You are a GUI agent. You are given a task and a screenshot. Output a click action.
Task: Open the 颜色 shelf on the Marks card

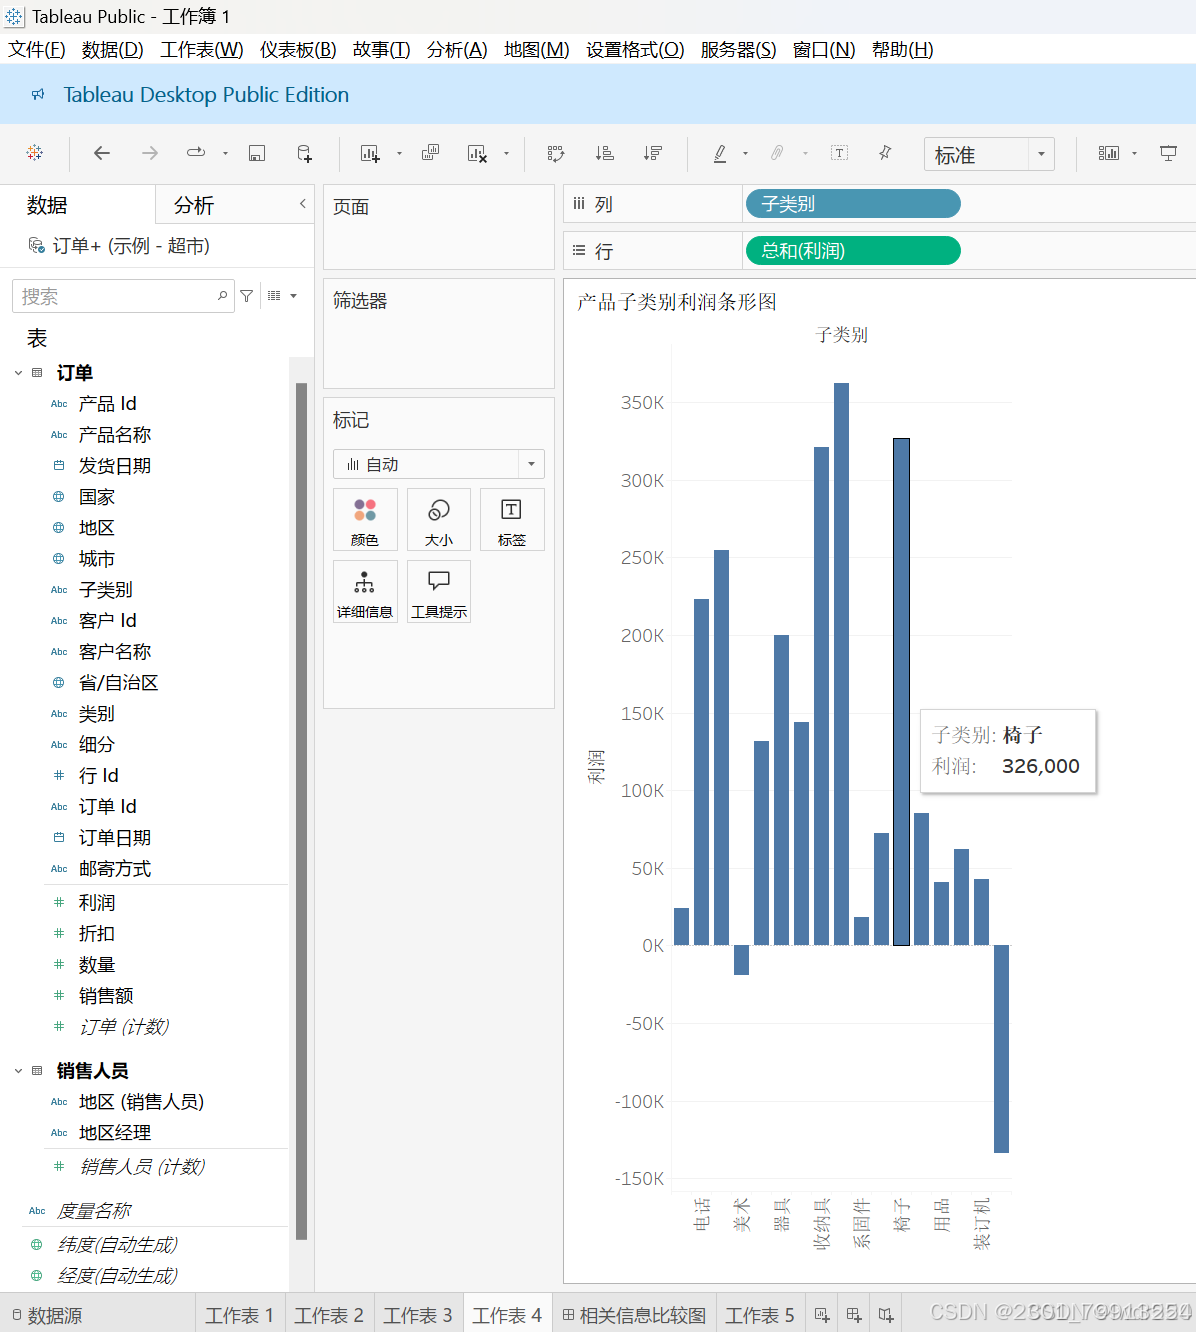click(365, 519)
